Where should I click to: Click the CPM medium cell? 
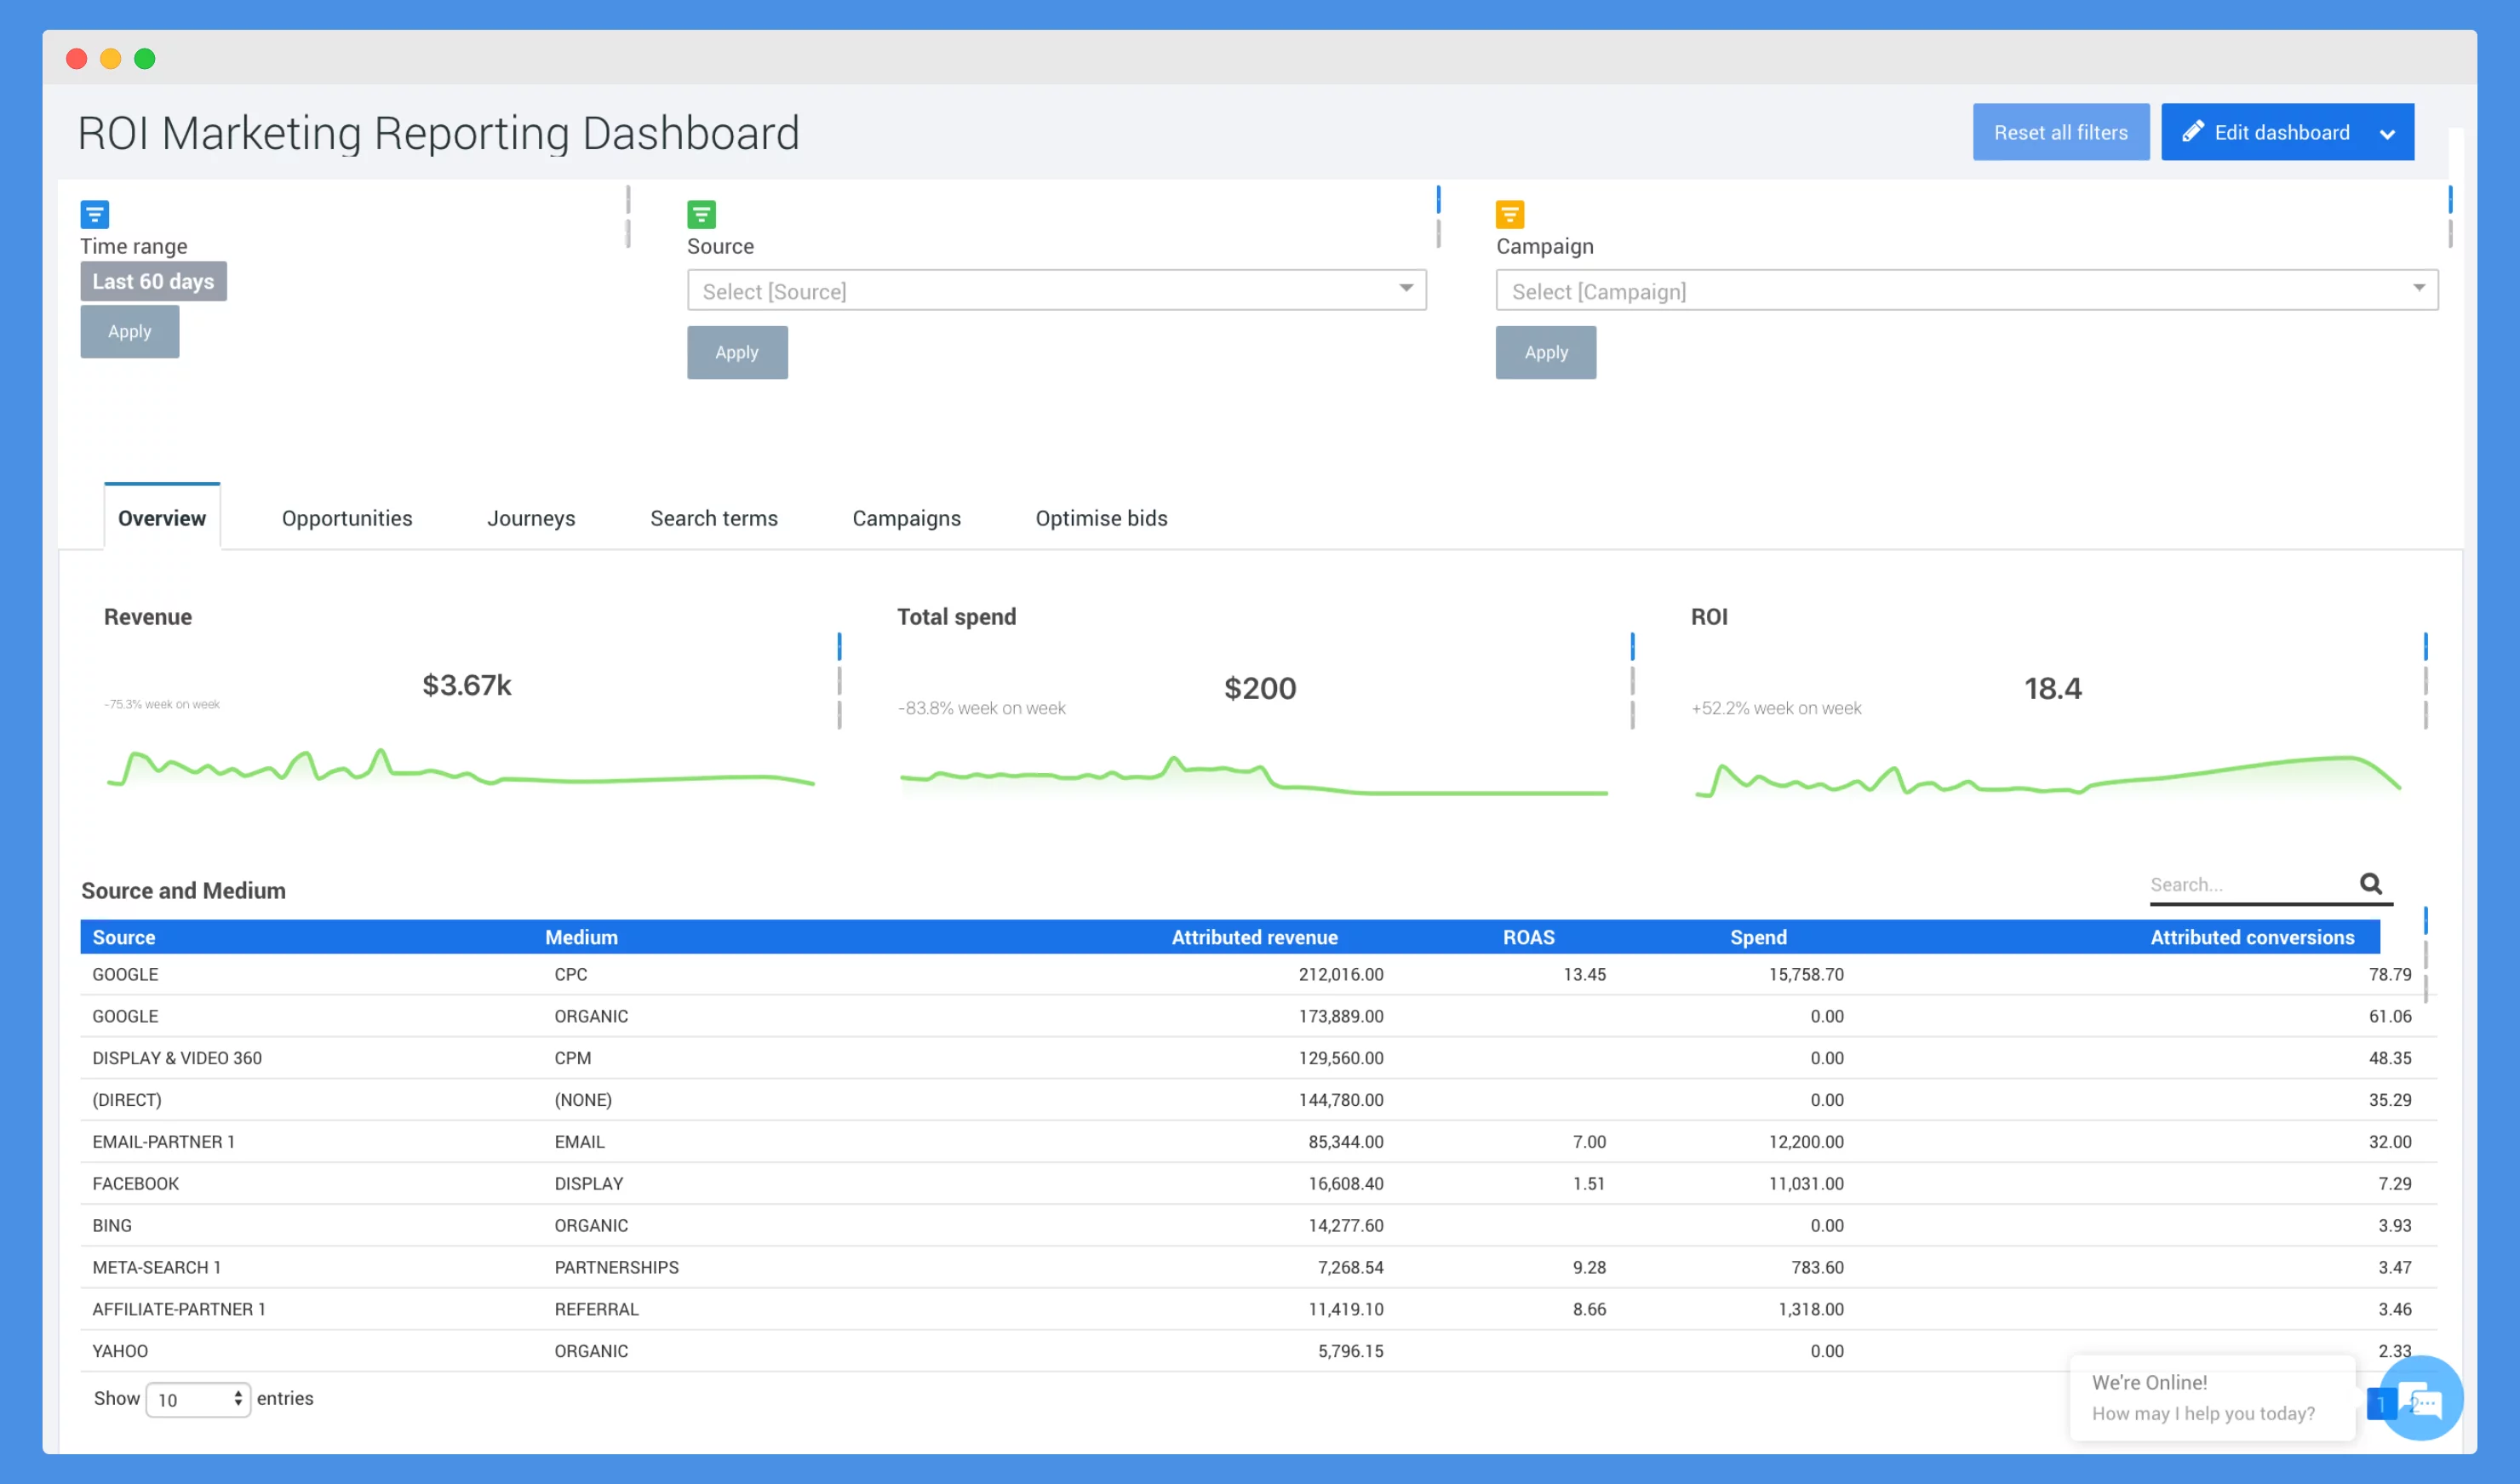(573, 1058)
